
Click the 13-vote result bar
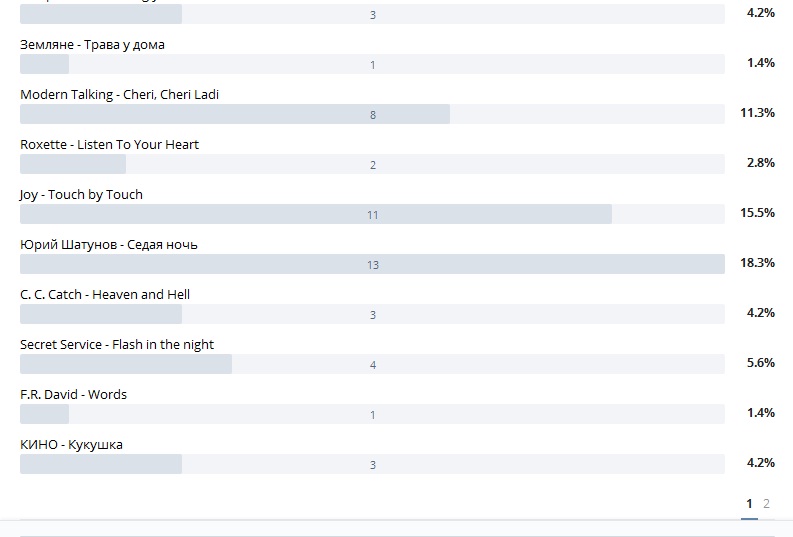(372, 264)
